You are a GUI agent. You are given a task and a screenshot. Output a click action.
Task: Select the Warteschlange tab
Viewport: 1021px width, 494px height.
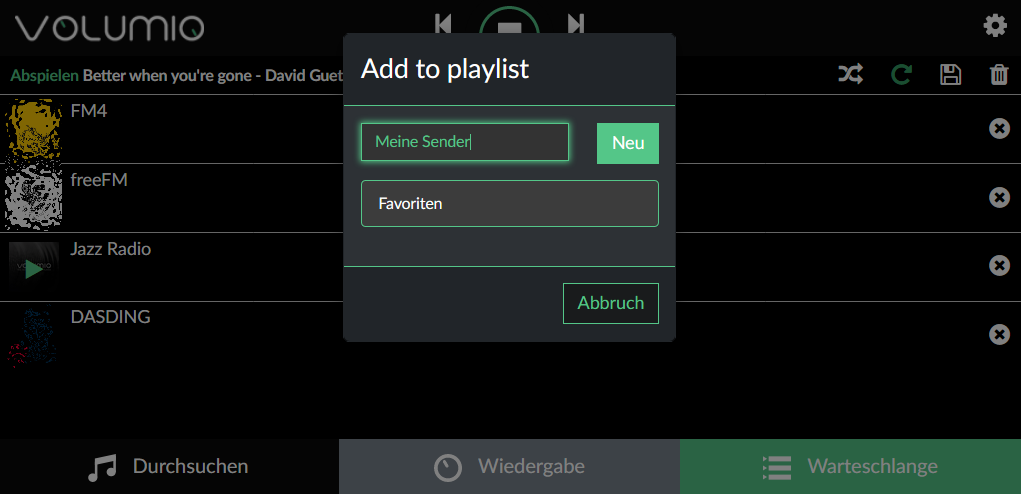coord(850,467)
